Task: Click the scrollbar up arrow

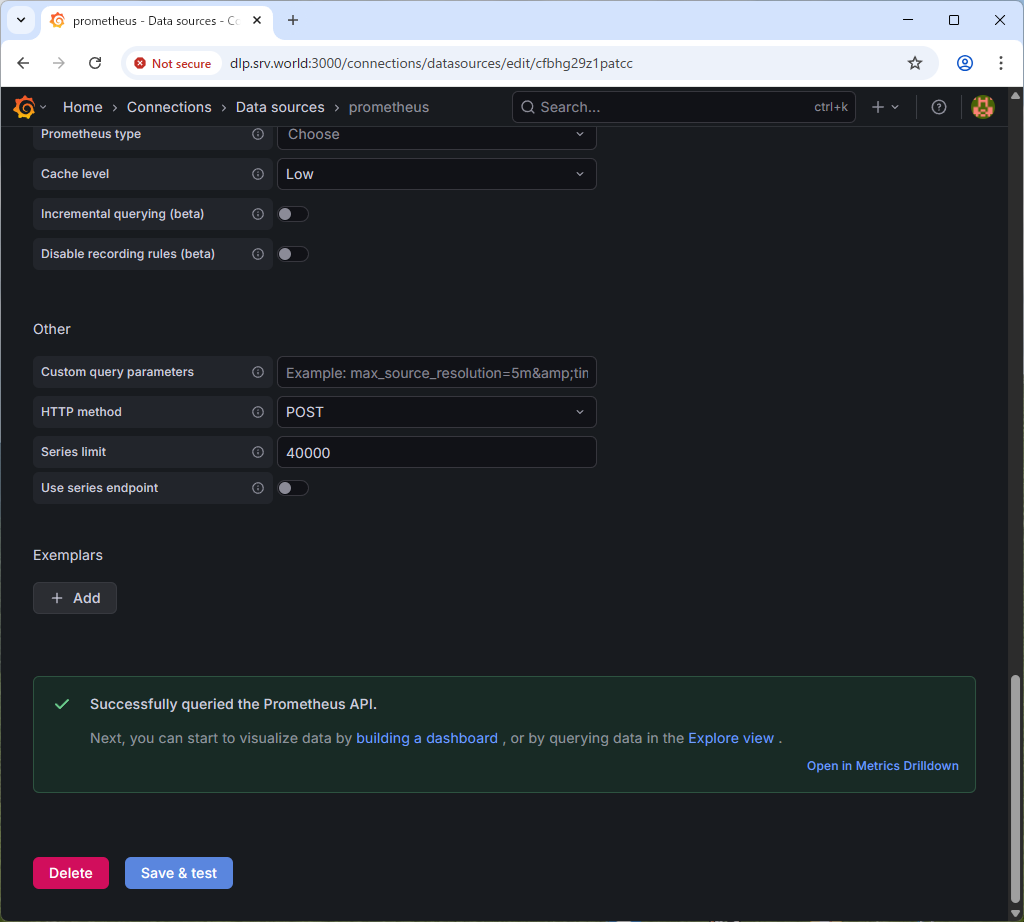Action: click(1015, 95)
